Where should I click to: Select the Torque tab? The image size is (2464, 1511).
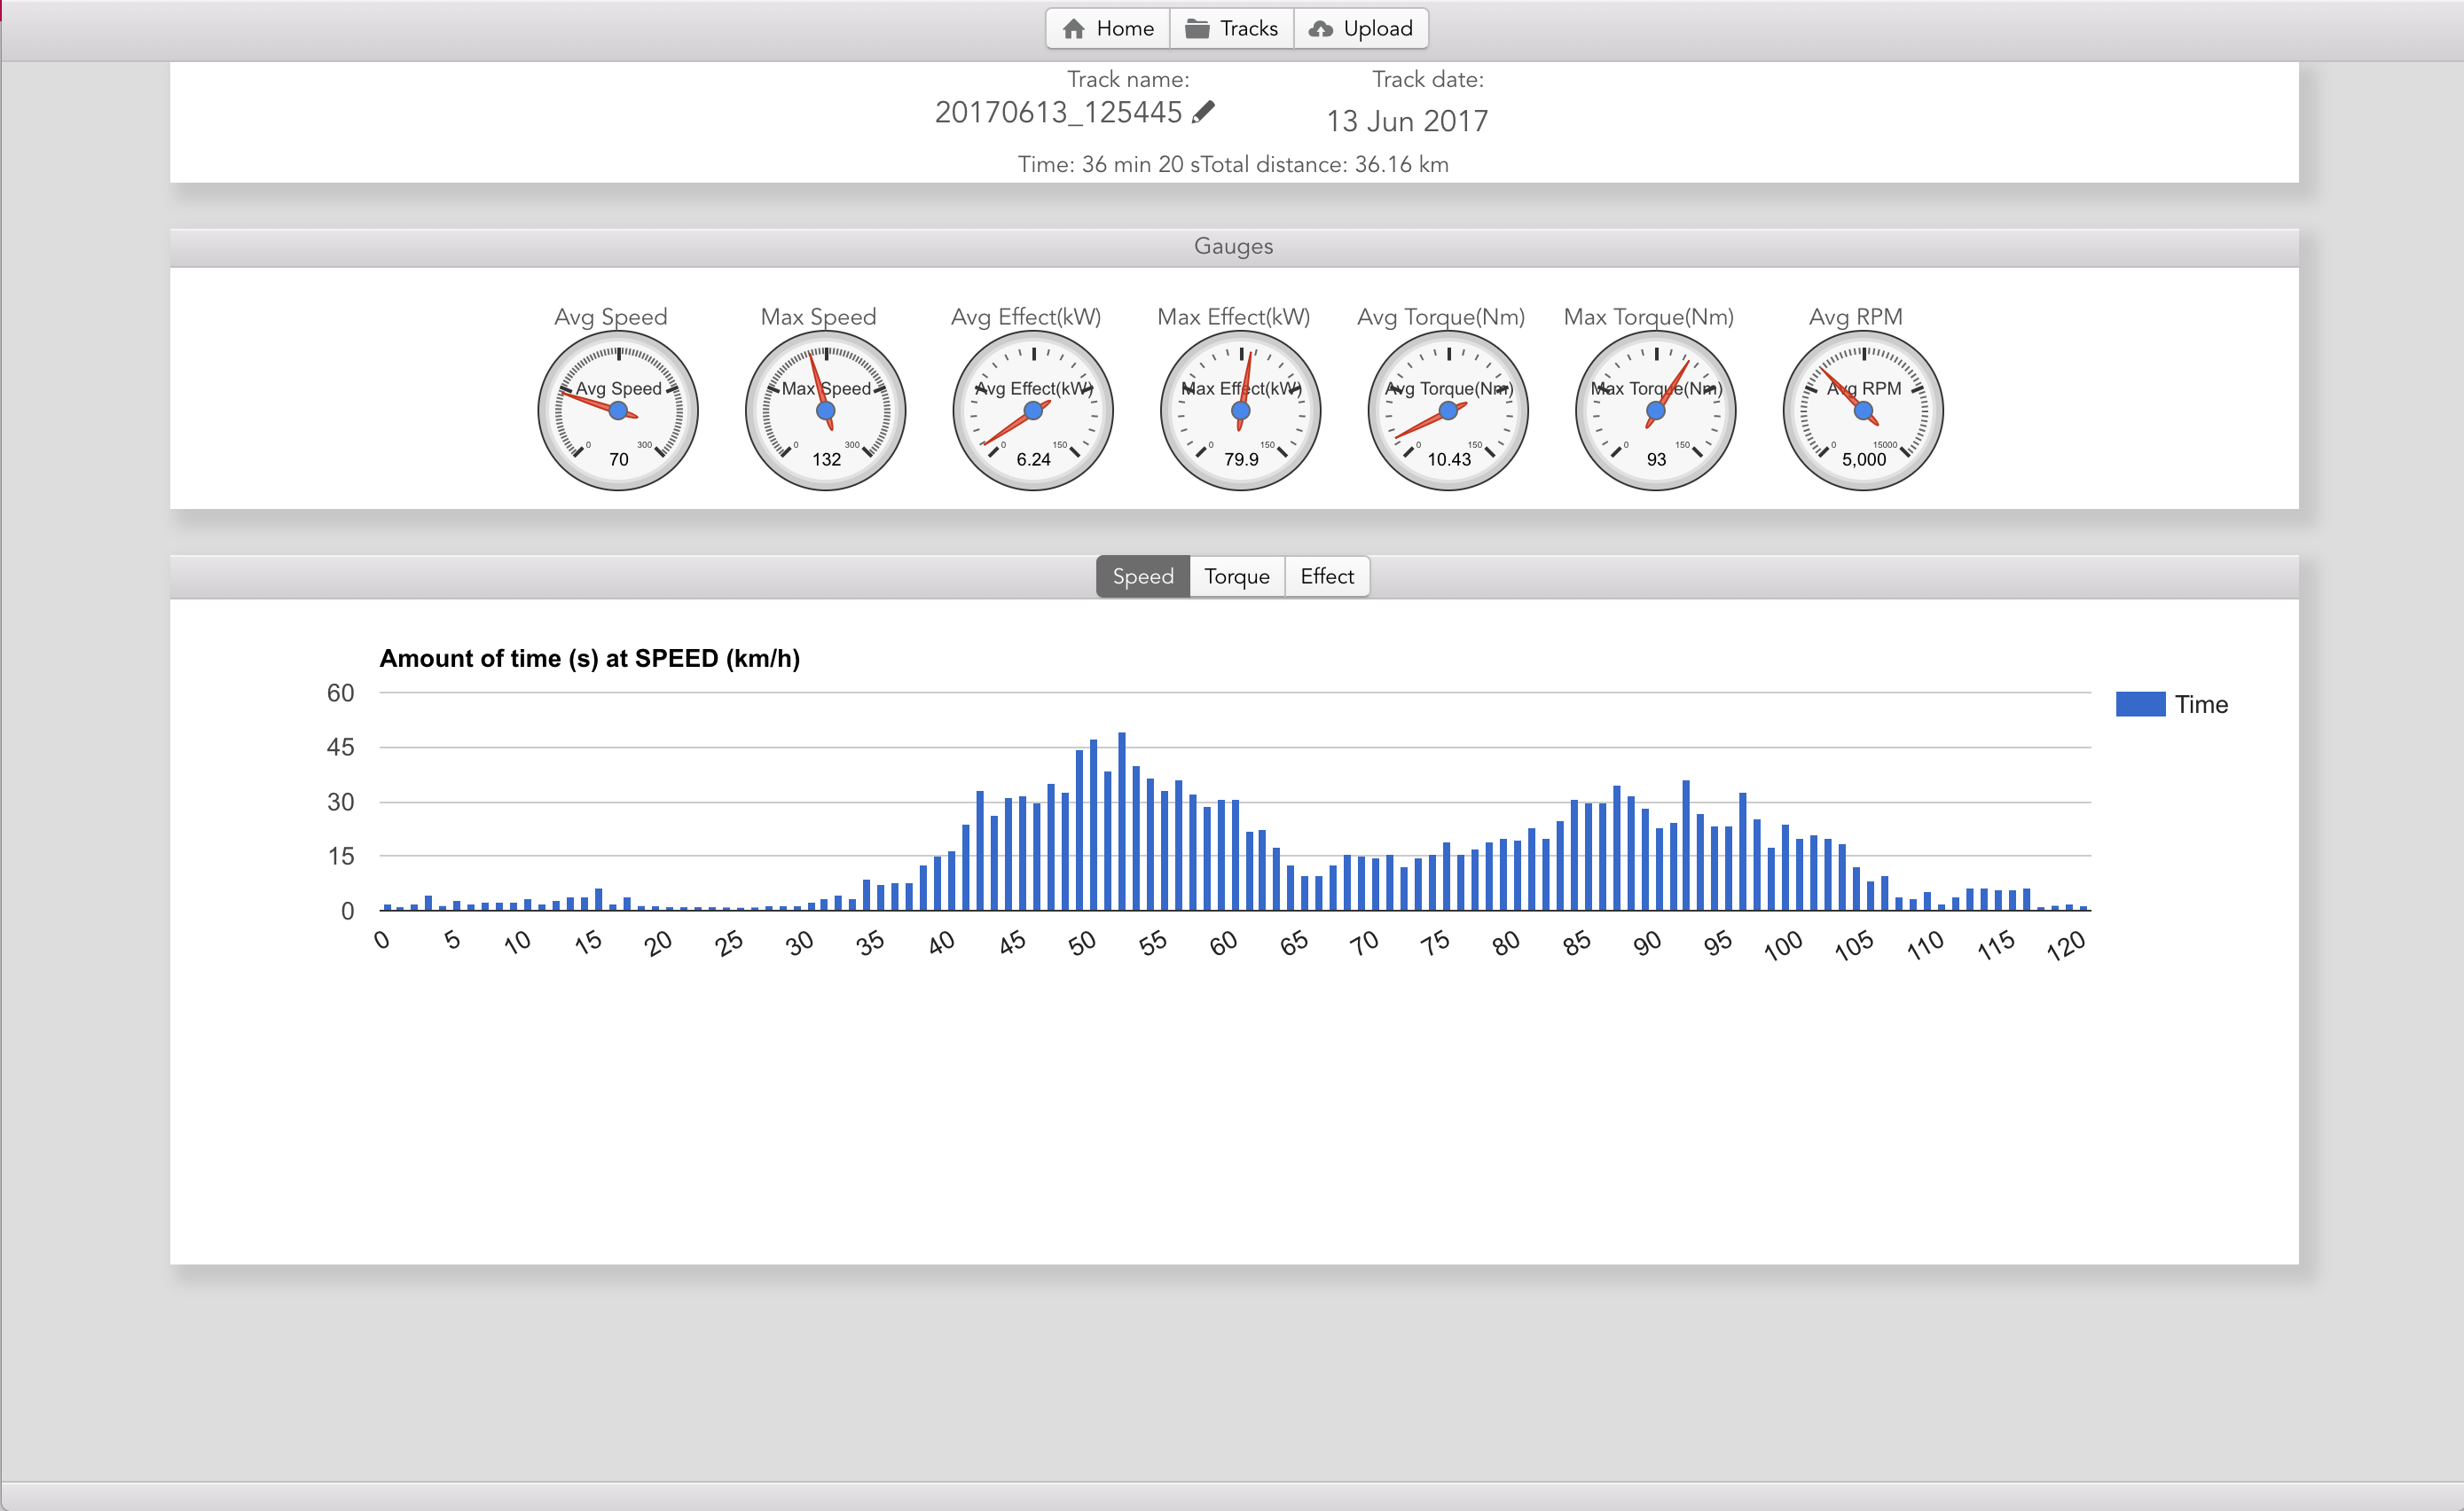[x=1236, y=575]
